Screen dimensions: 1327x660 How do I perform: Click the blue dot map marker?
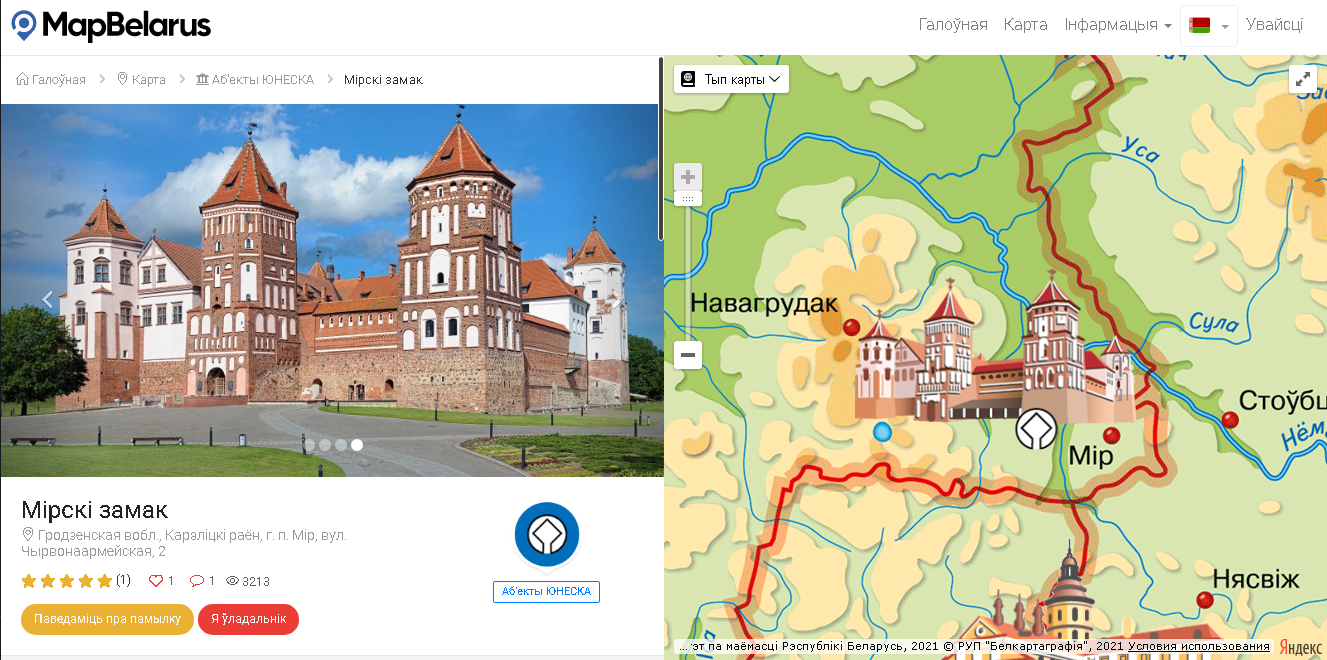pyautogui.click(x=882, y=431)
